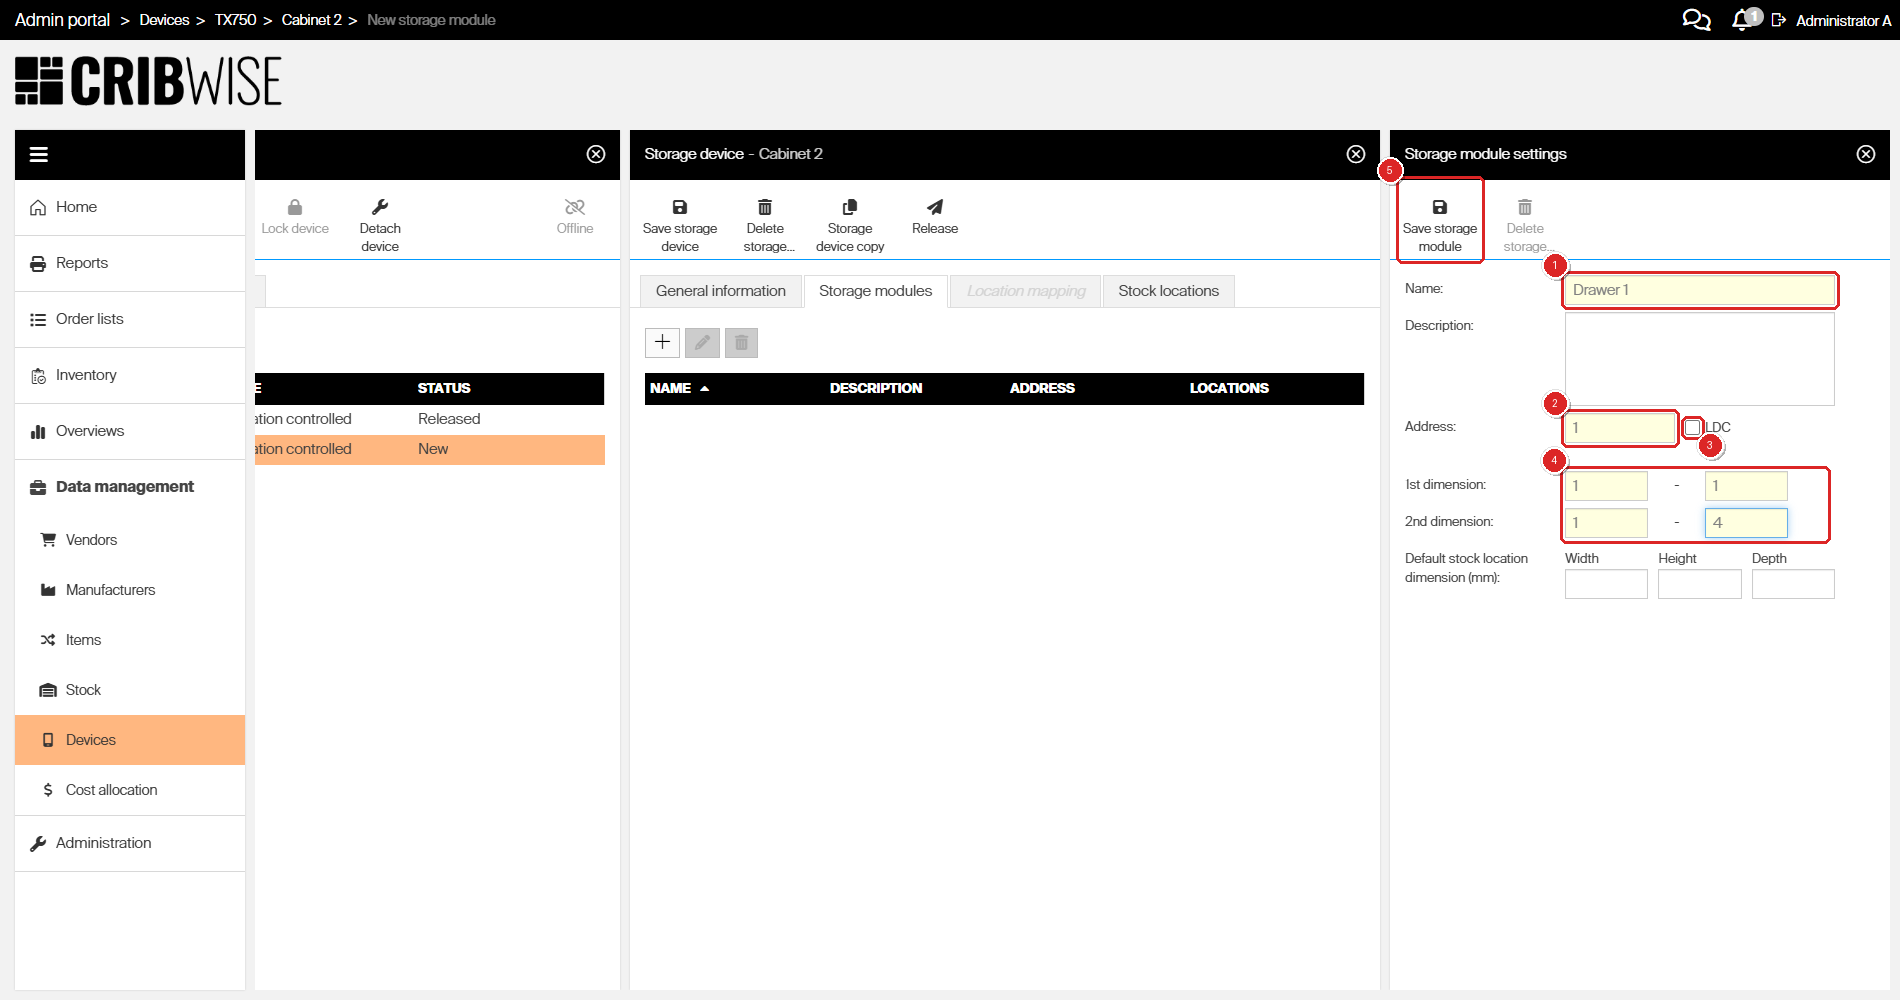Click the Width dimension input field
The height and width of the screenshot is (1000, 1900).
(x=1606, y=584)
